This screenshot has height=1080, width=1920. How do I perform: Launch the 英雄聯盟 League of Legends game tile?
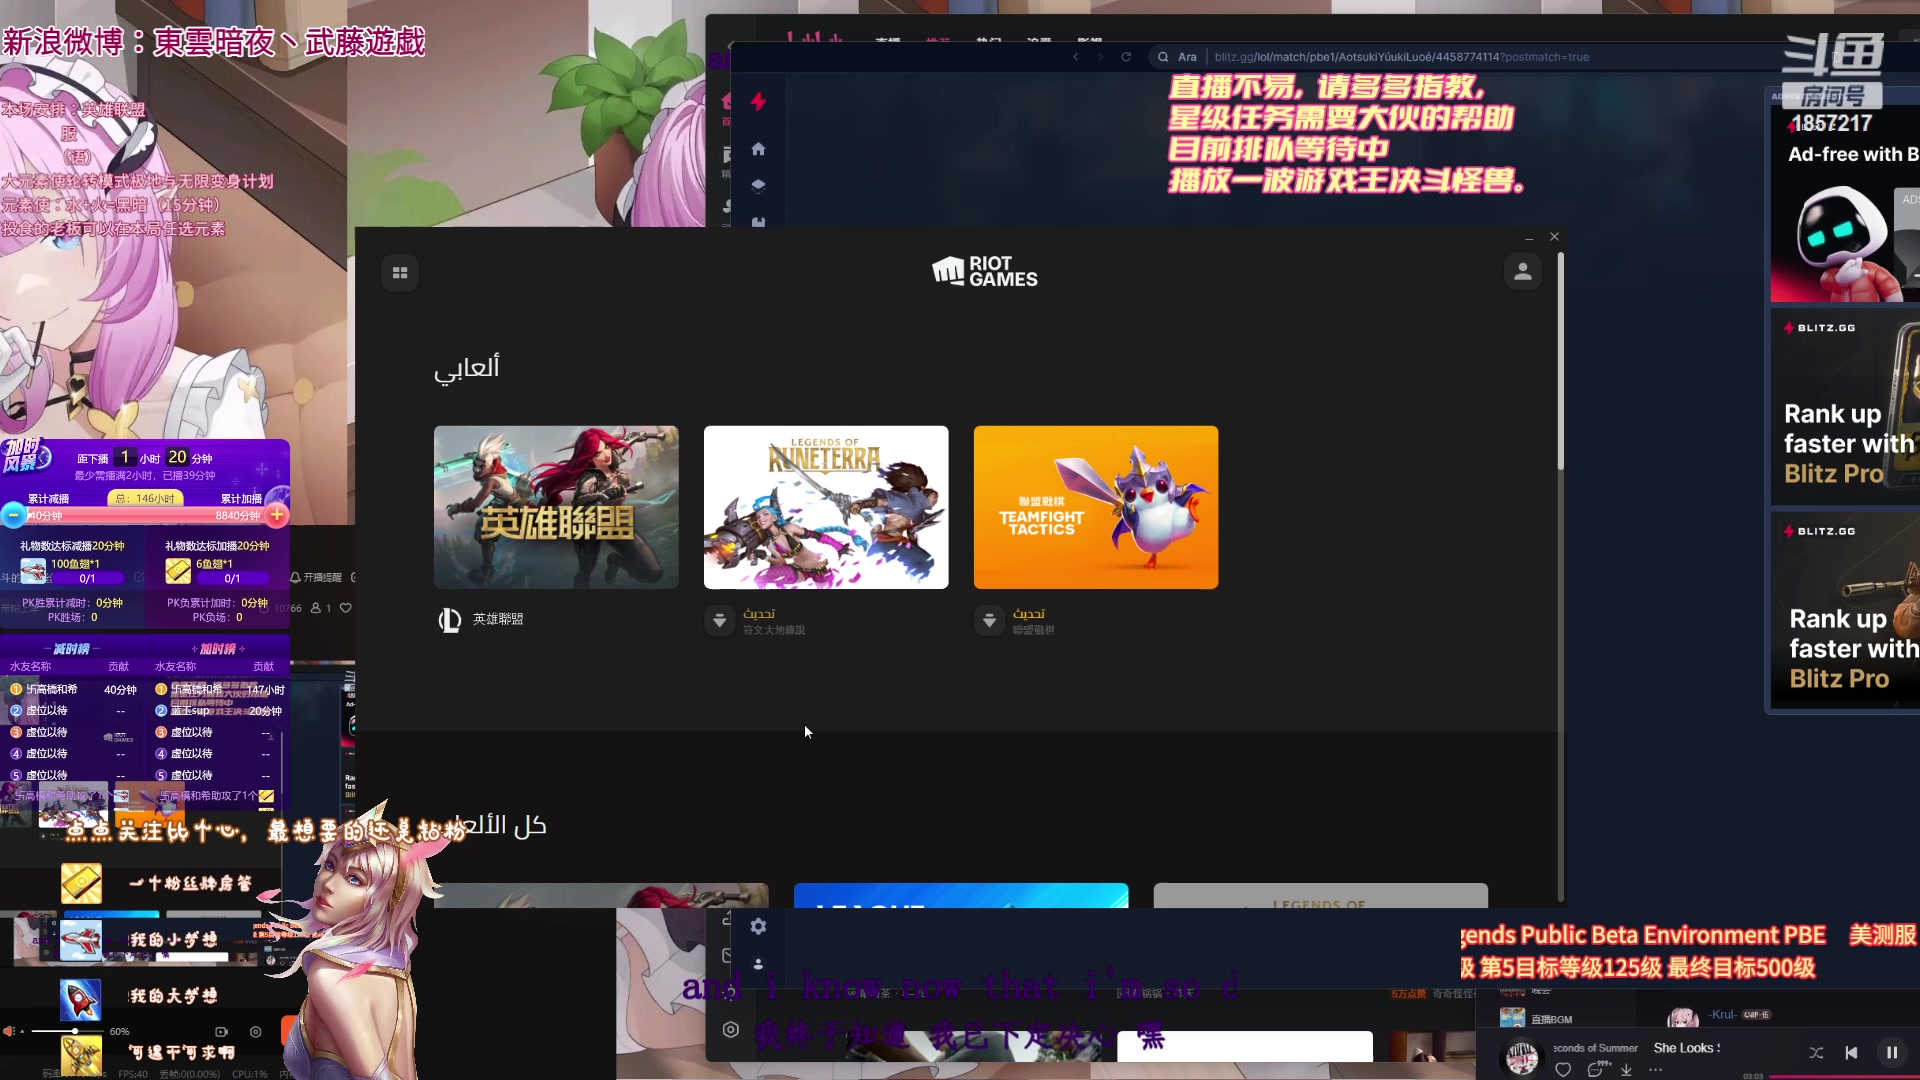(x=556, y=507)
